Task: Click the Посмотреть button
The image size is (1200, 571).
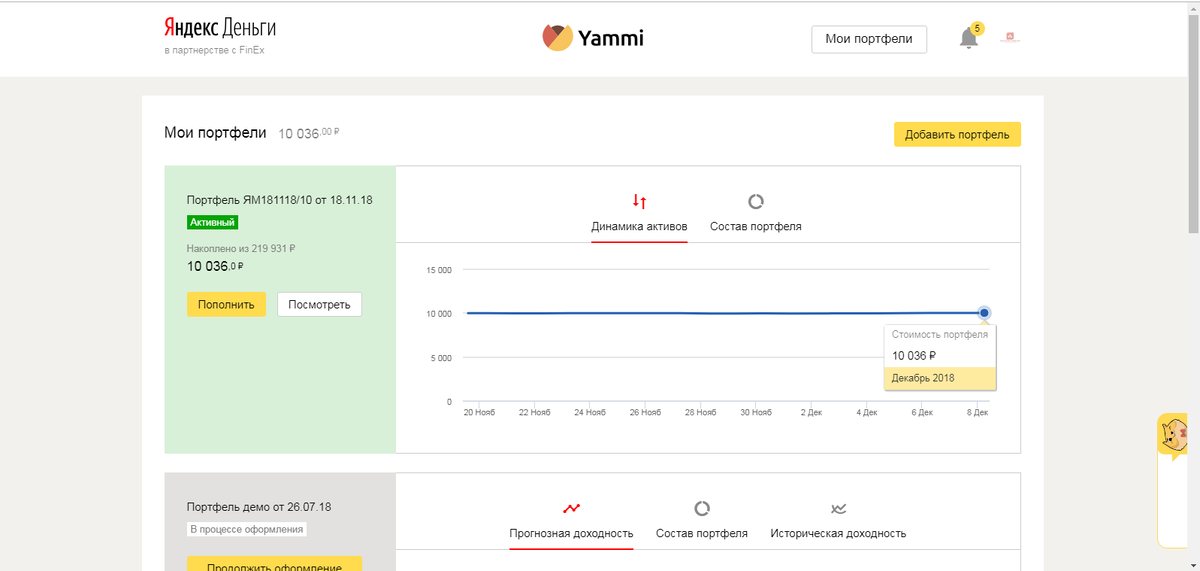Action: click(x=319, y=304)
